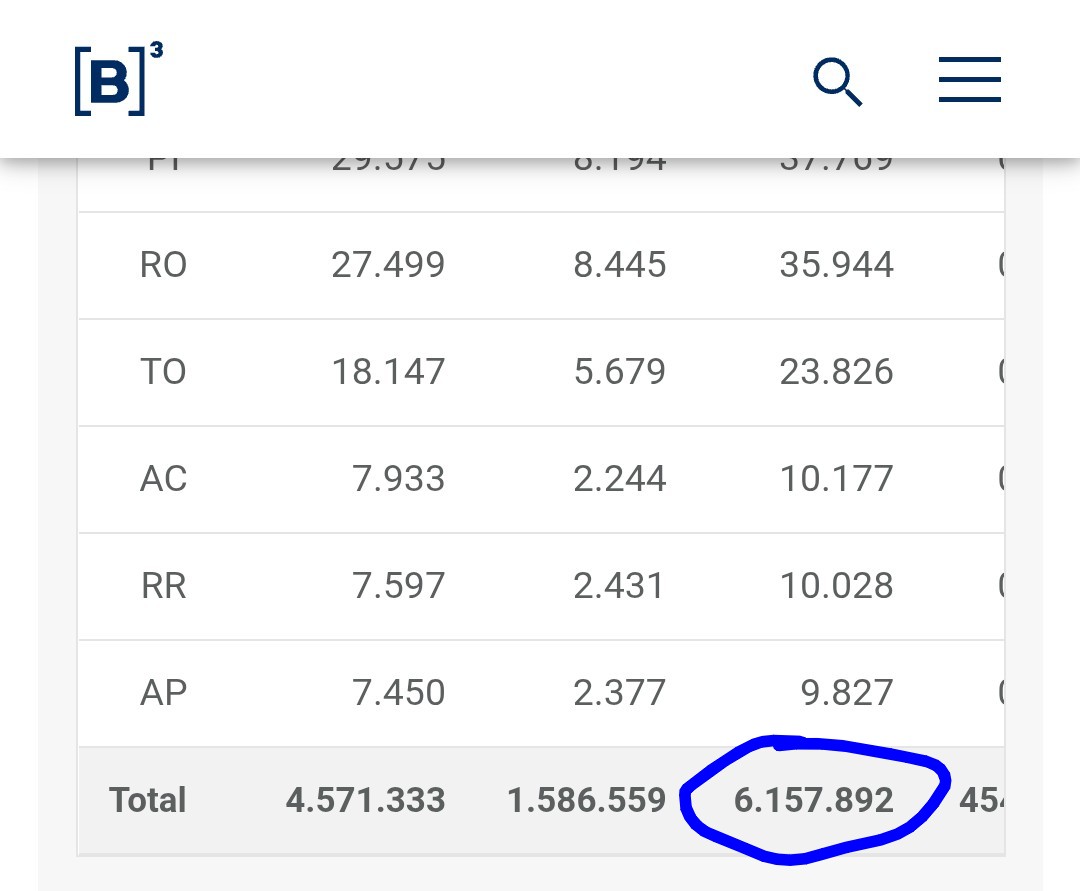Open the hamburger menu icon
Image resolution: width=1080 pixels, height=891 pixels.
[969, 80]
